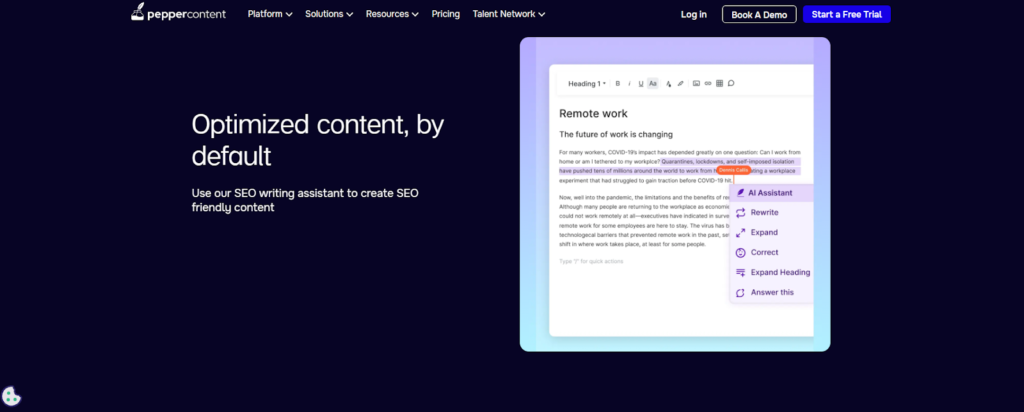Expand the Platform navigation menu
This screenshot has width=1024, height=412.
270,14
